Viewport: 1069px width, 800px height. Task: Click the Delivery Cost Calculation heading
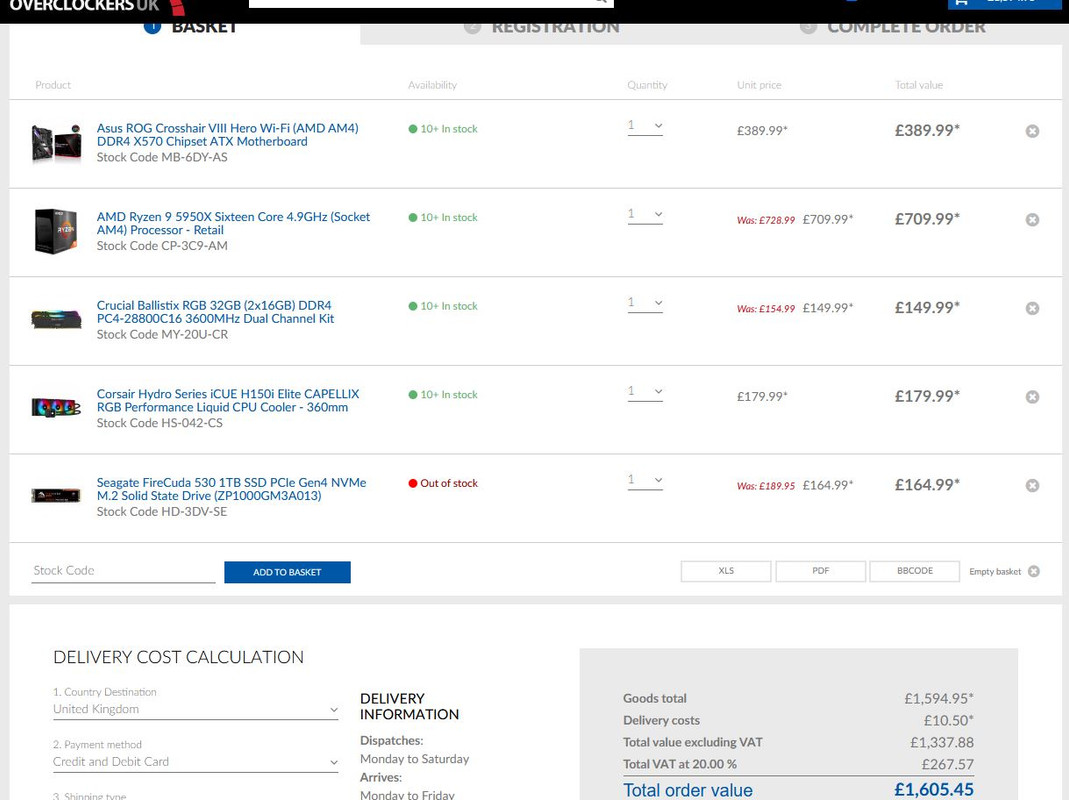pos(179,657)
